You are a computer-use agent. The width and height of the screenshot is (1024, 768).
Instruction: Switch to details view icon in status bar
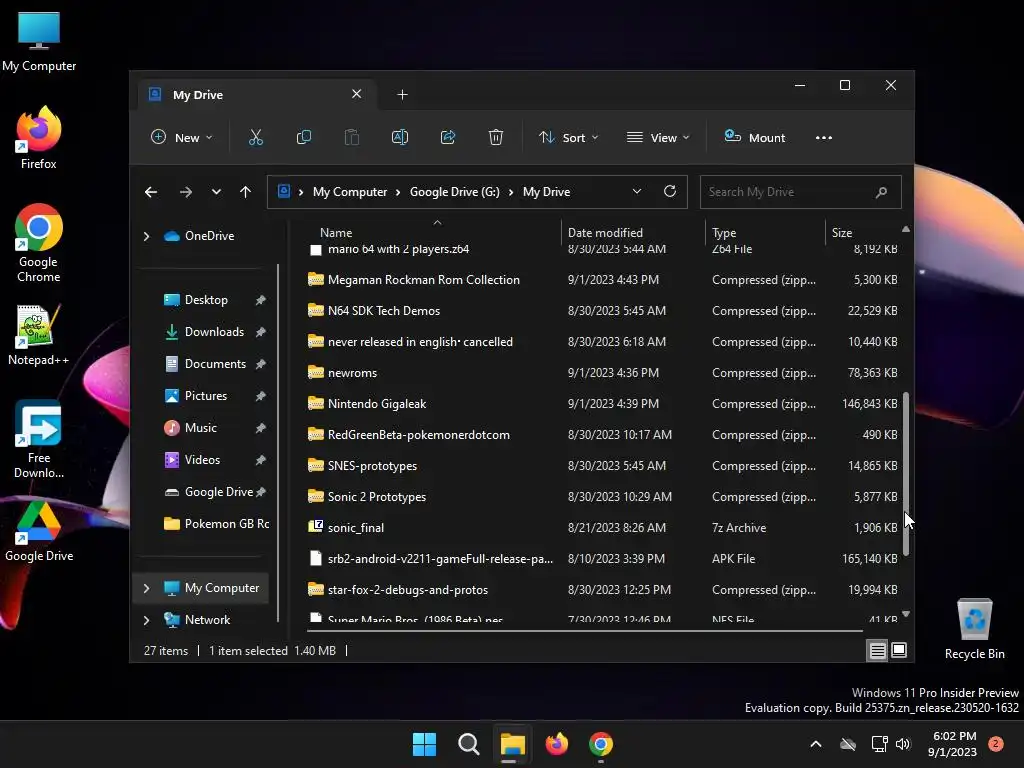[x=877, y=650]
